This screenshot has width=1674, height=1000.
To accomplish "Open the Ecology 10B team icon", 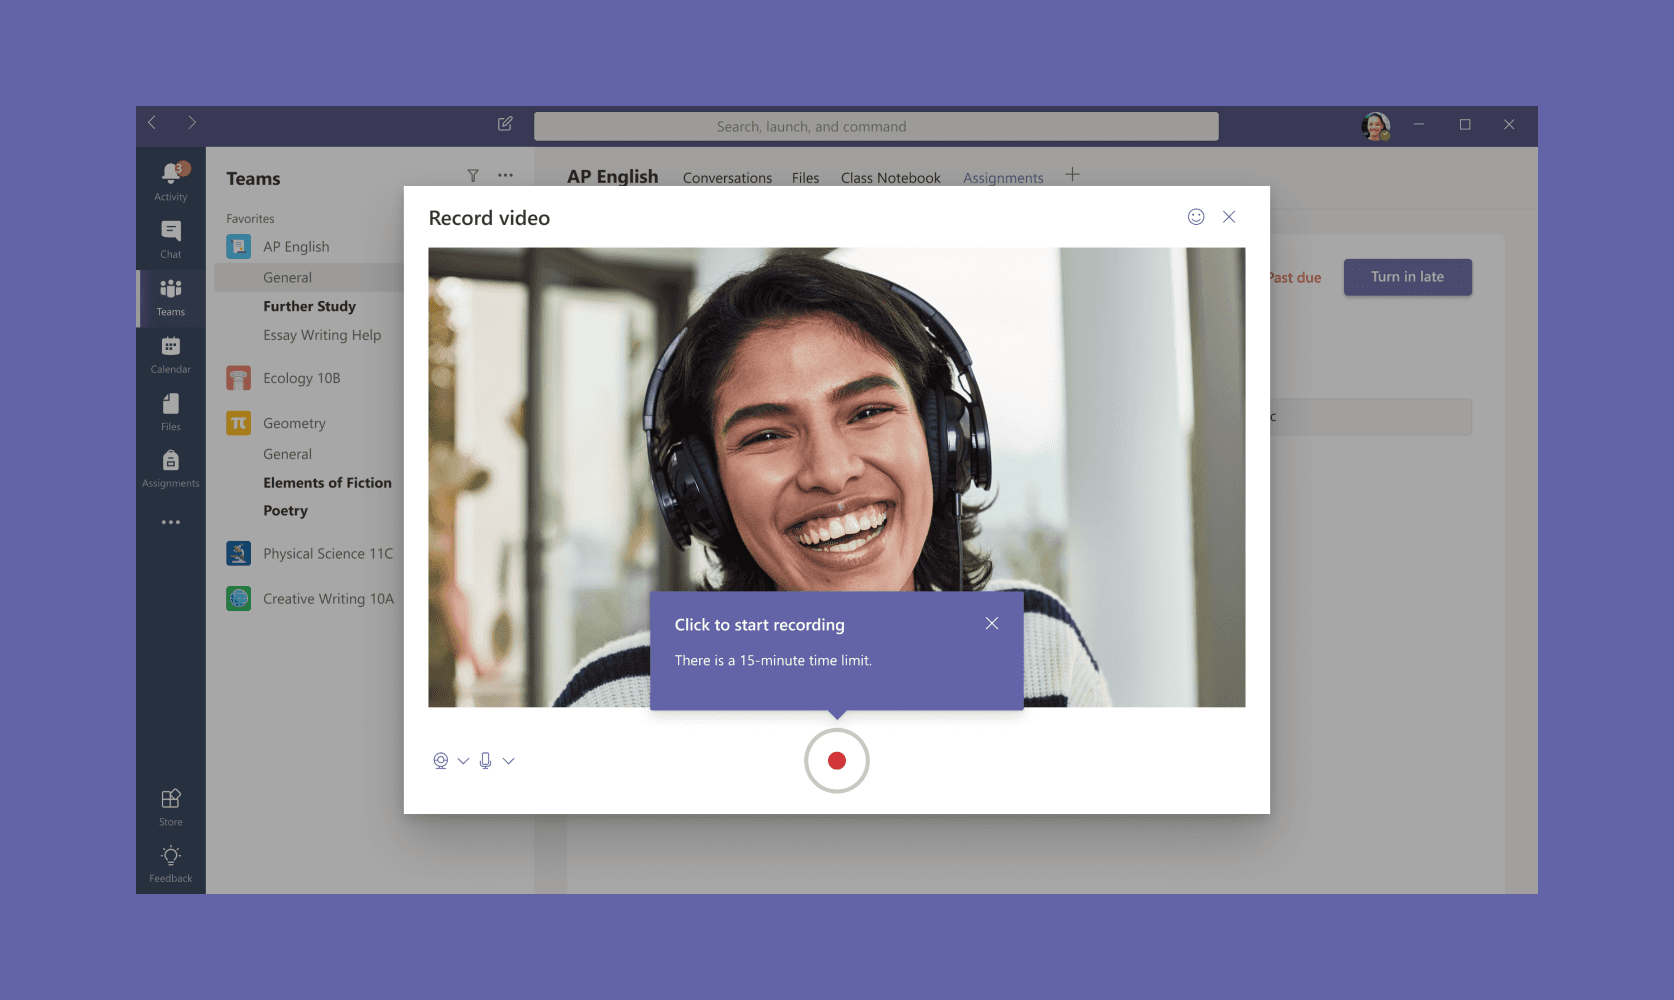I will (x=238, y=378).
